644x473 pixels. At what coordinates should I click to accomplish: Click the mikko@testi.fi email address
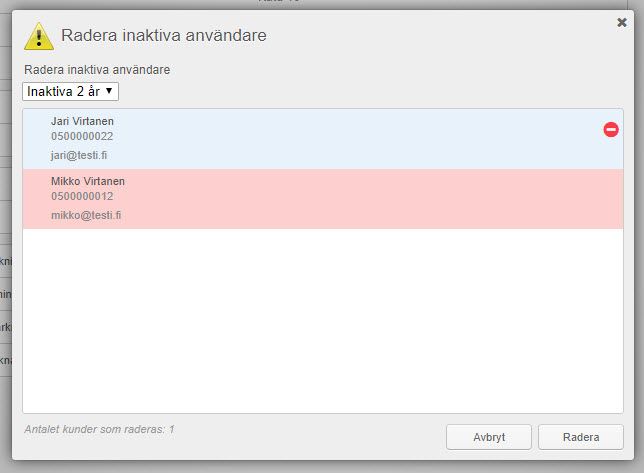click(x=86, y=215)
